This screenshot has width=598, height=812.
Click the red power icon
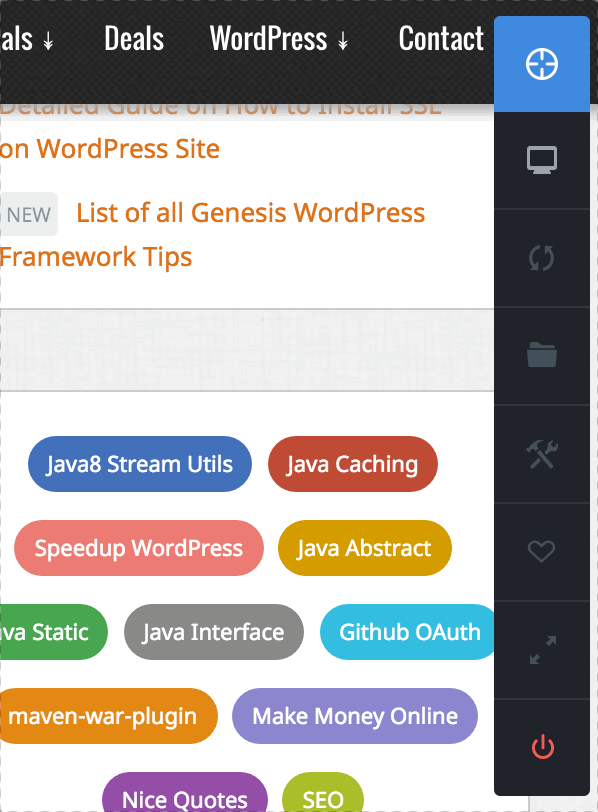click(543, 747)
